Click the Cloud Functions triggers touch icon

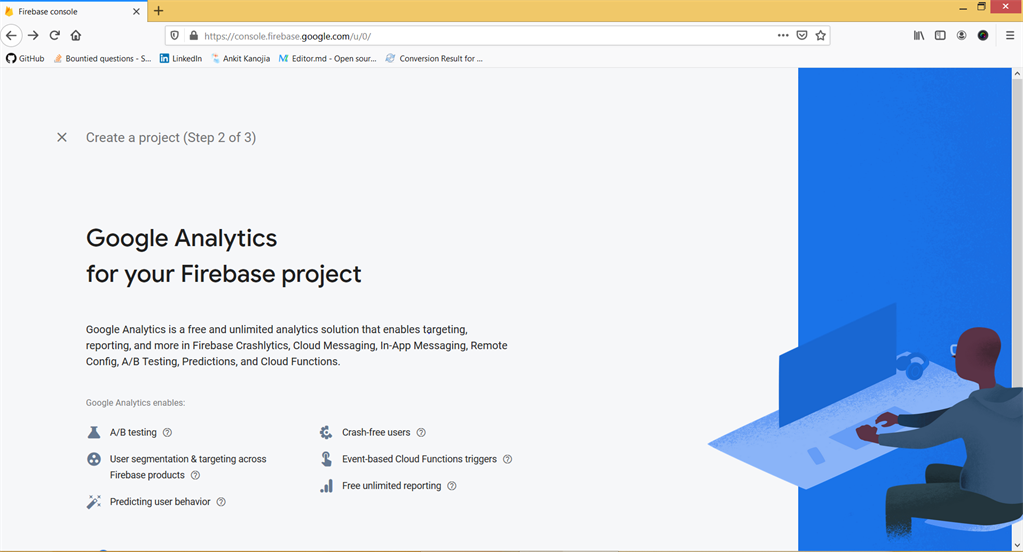point(326,459)
